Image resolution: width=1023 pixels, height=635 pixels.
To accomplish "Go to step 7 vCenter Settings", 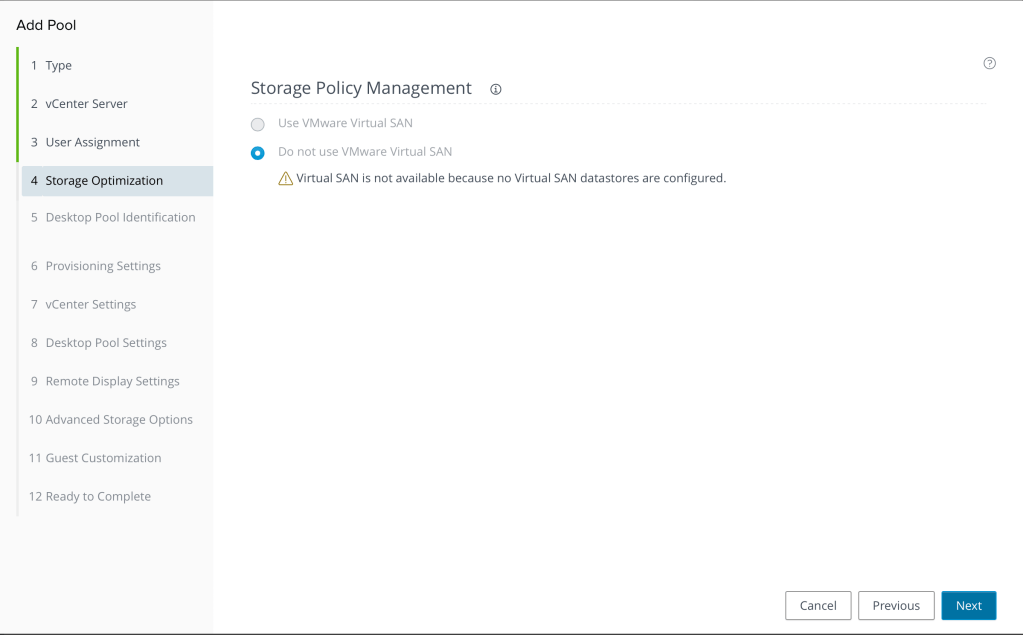I will (90, 304).
